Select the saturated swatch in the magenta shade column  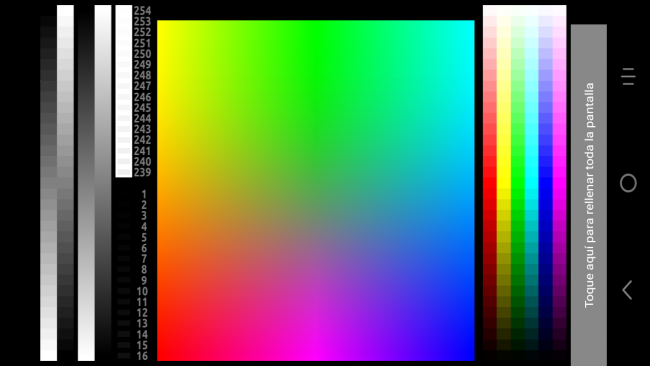(x=559, y=183)
